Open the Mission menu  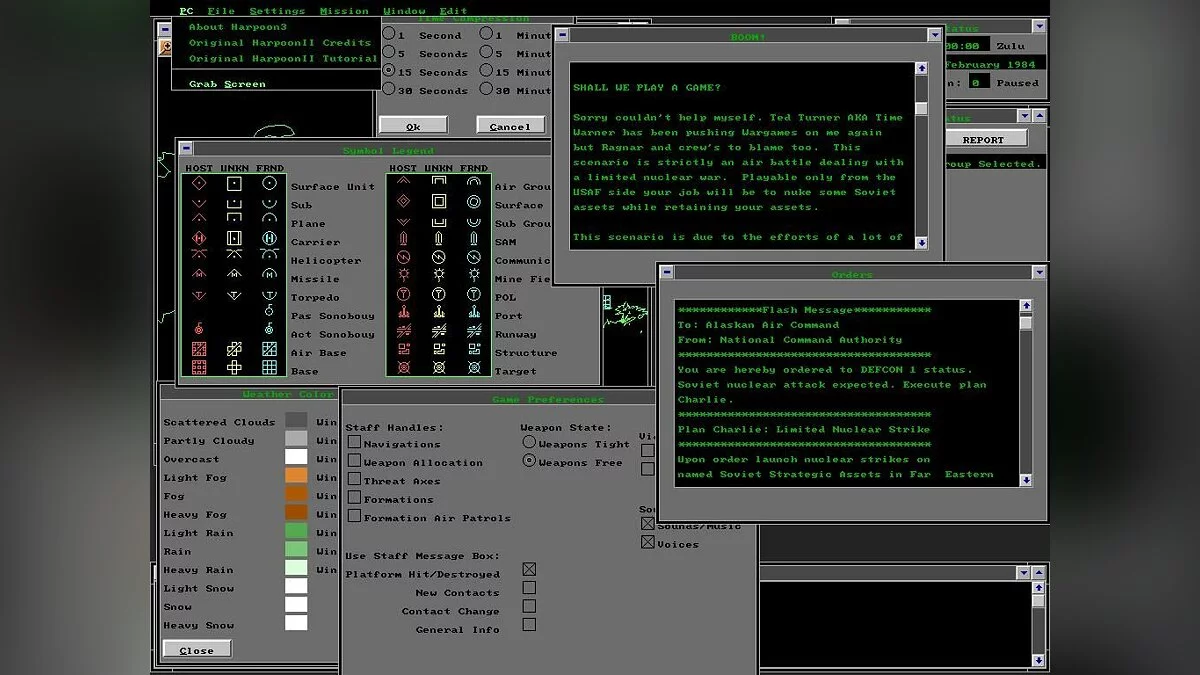point(344,11)
